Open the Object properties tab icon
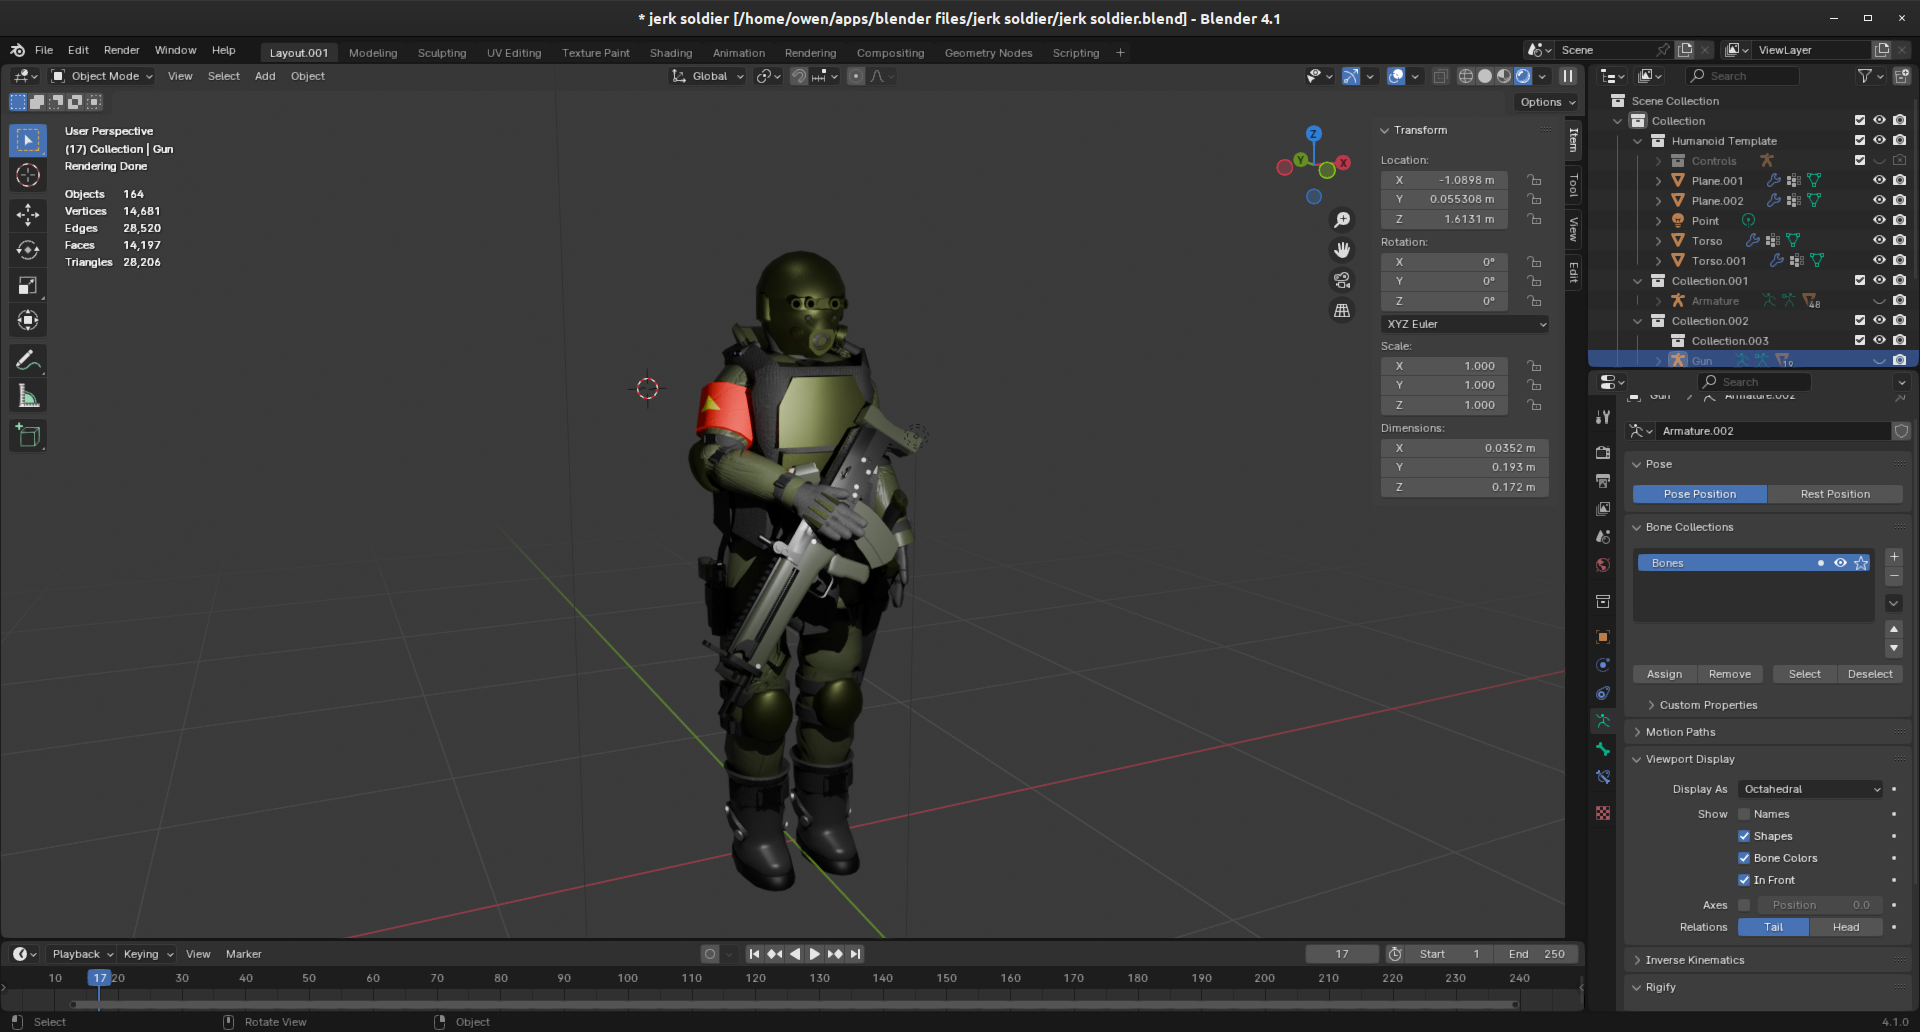Screen dimensions: 1920x1032 [x=1603, y=637]
